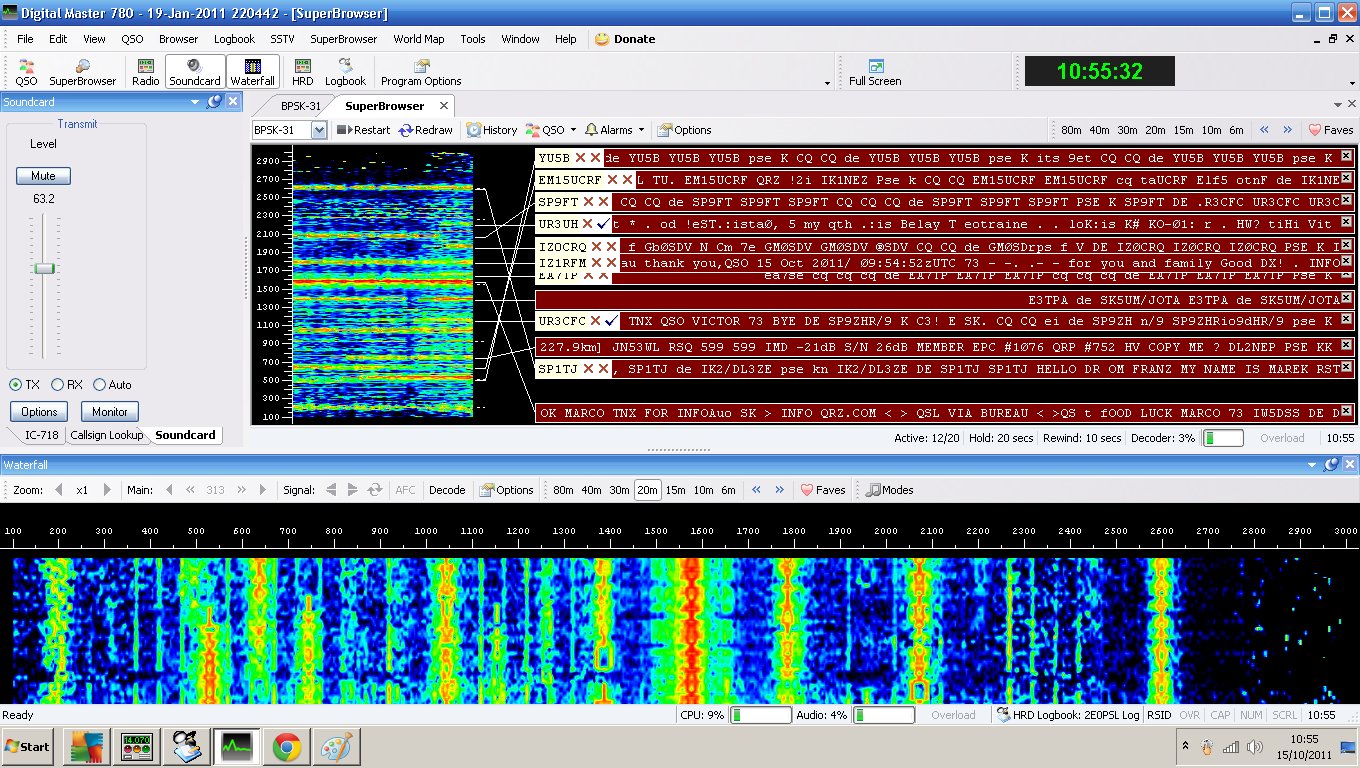Open HRD from the toolbar
The height and width of the screenshot is (768, 1360).
pyautogui.click(x=302, y=72)
